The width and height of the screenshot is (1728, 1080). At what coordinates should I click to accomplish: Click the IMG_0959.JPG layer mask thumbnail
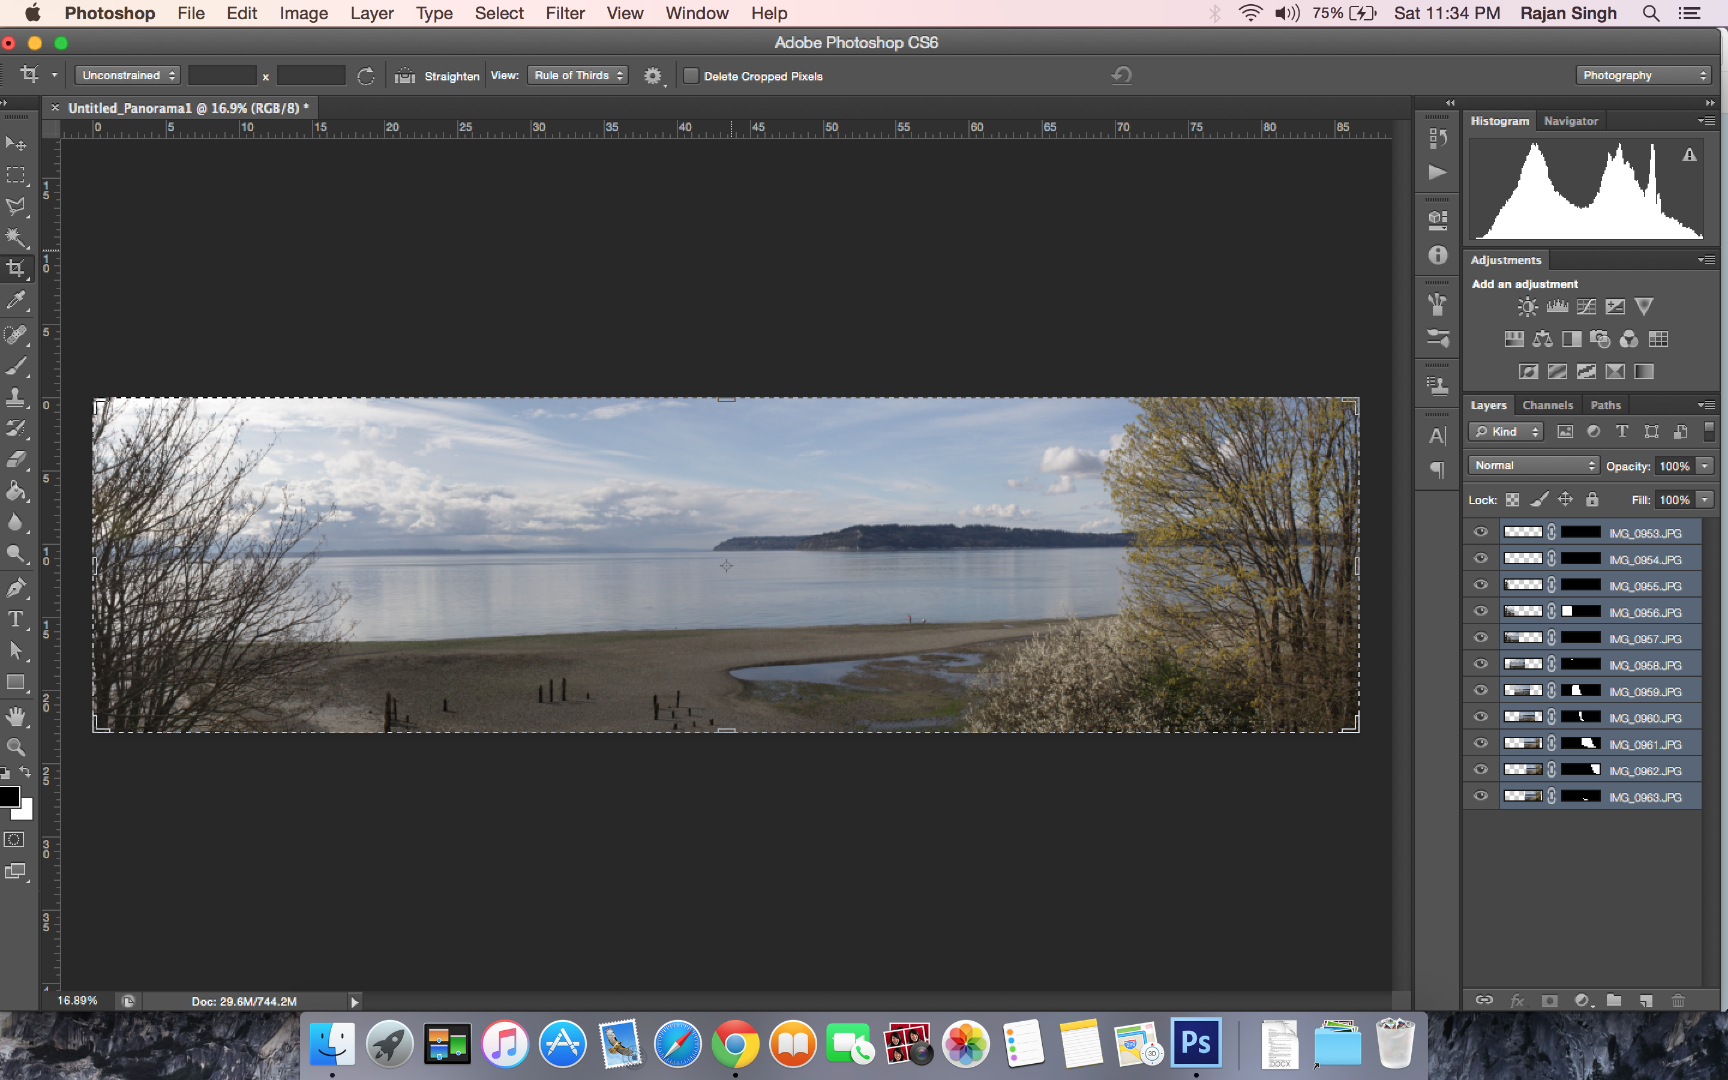pyautogui.click(x=1581, y=690)
